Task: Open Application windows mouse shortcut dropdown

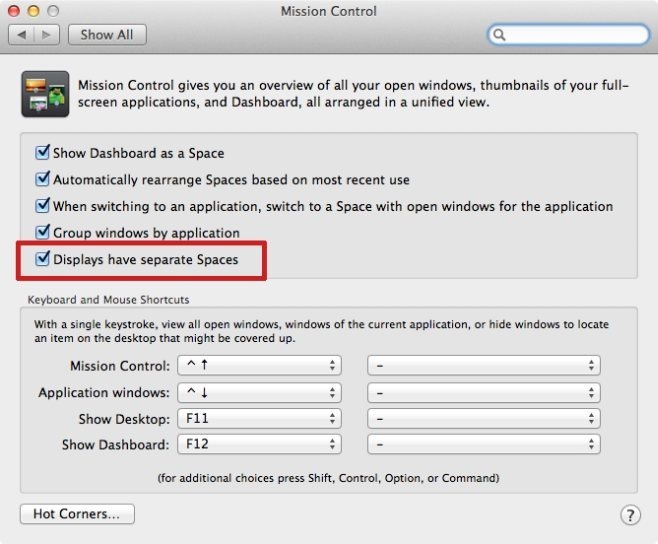Action: point(484,392)
